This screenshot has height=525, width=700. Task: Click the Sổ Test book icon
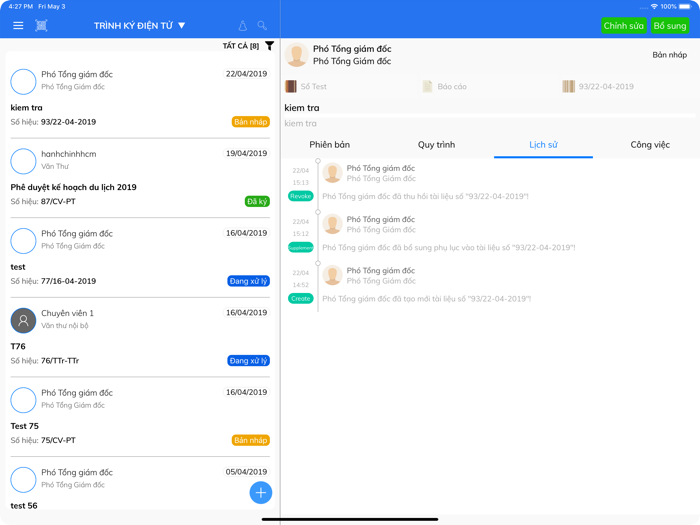[291, 87]
